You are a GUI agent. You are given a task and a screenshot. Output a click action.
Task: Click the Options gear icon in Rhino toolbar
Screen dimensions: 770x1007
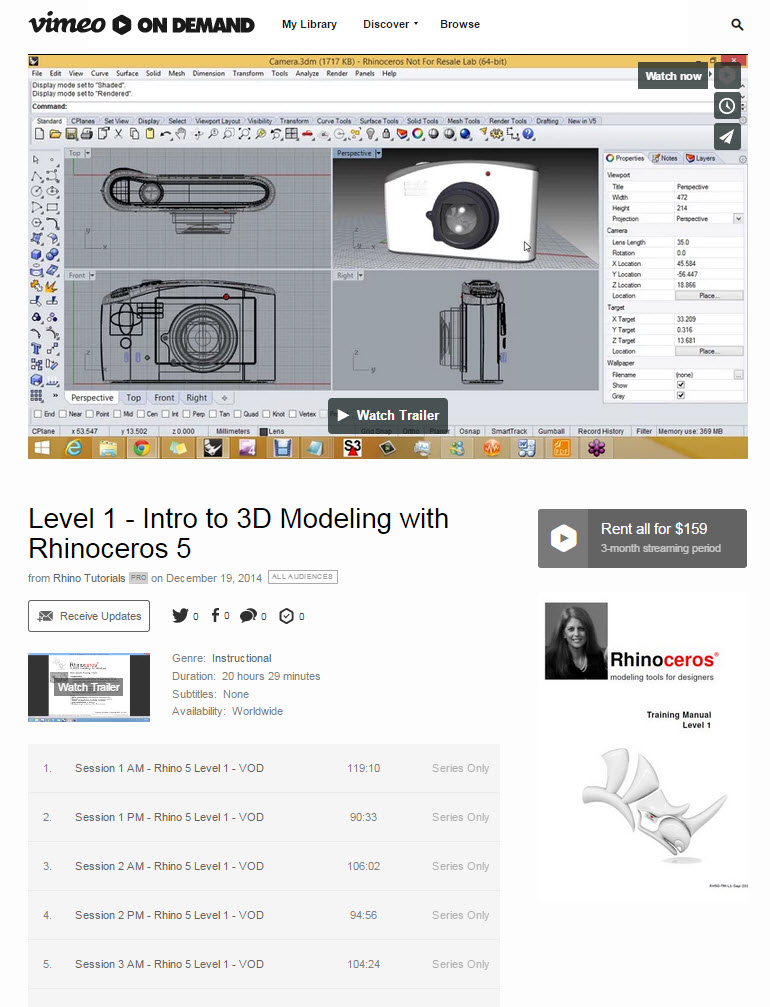(x=496, y=134)
